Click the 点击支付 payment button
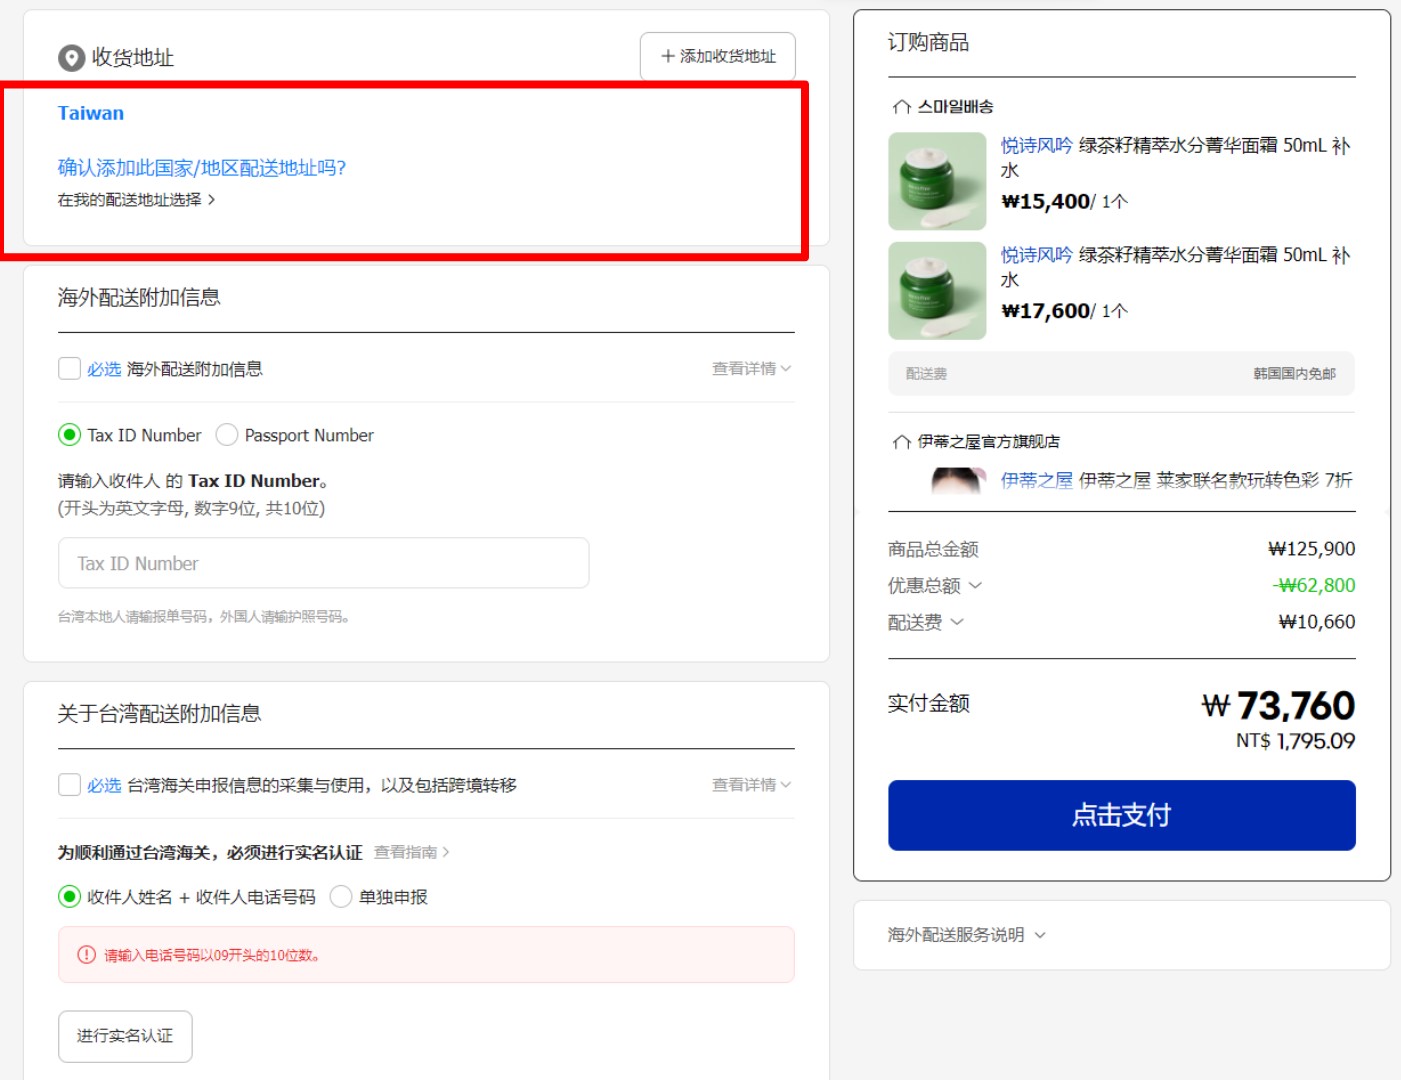This screenshot has width=1401, height=1080. (1120, 815)
